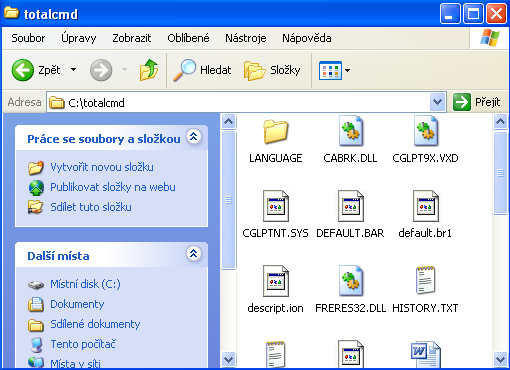The width and height of the screenshot is (510, 370).
Task: Select the CGLPTNT.SYS file icon
Action: pos(275,206)
